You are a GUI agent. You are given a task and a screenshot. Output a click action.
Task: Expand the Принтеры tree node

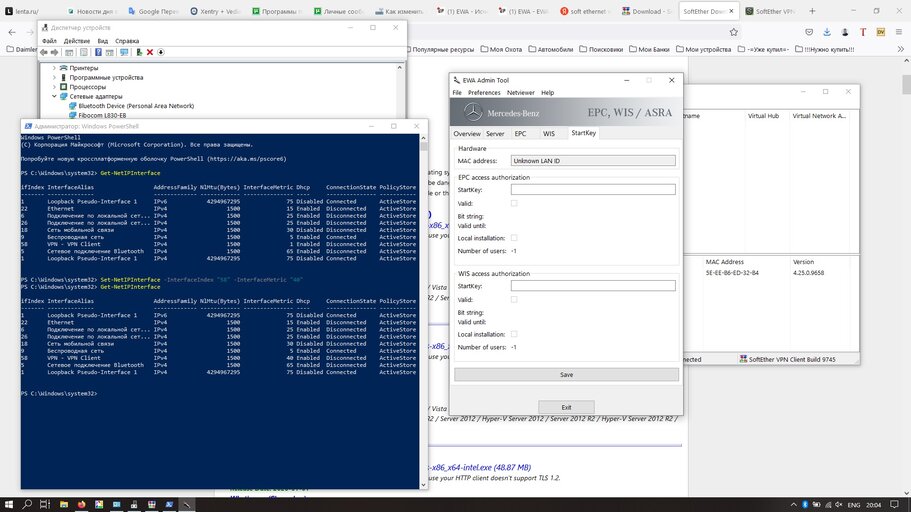(x=54, y=68)
